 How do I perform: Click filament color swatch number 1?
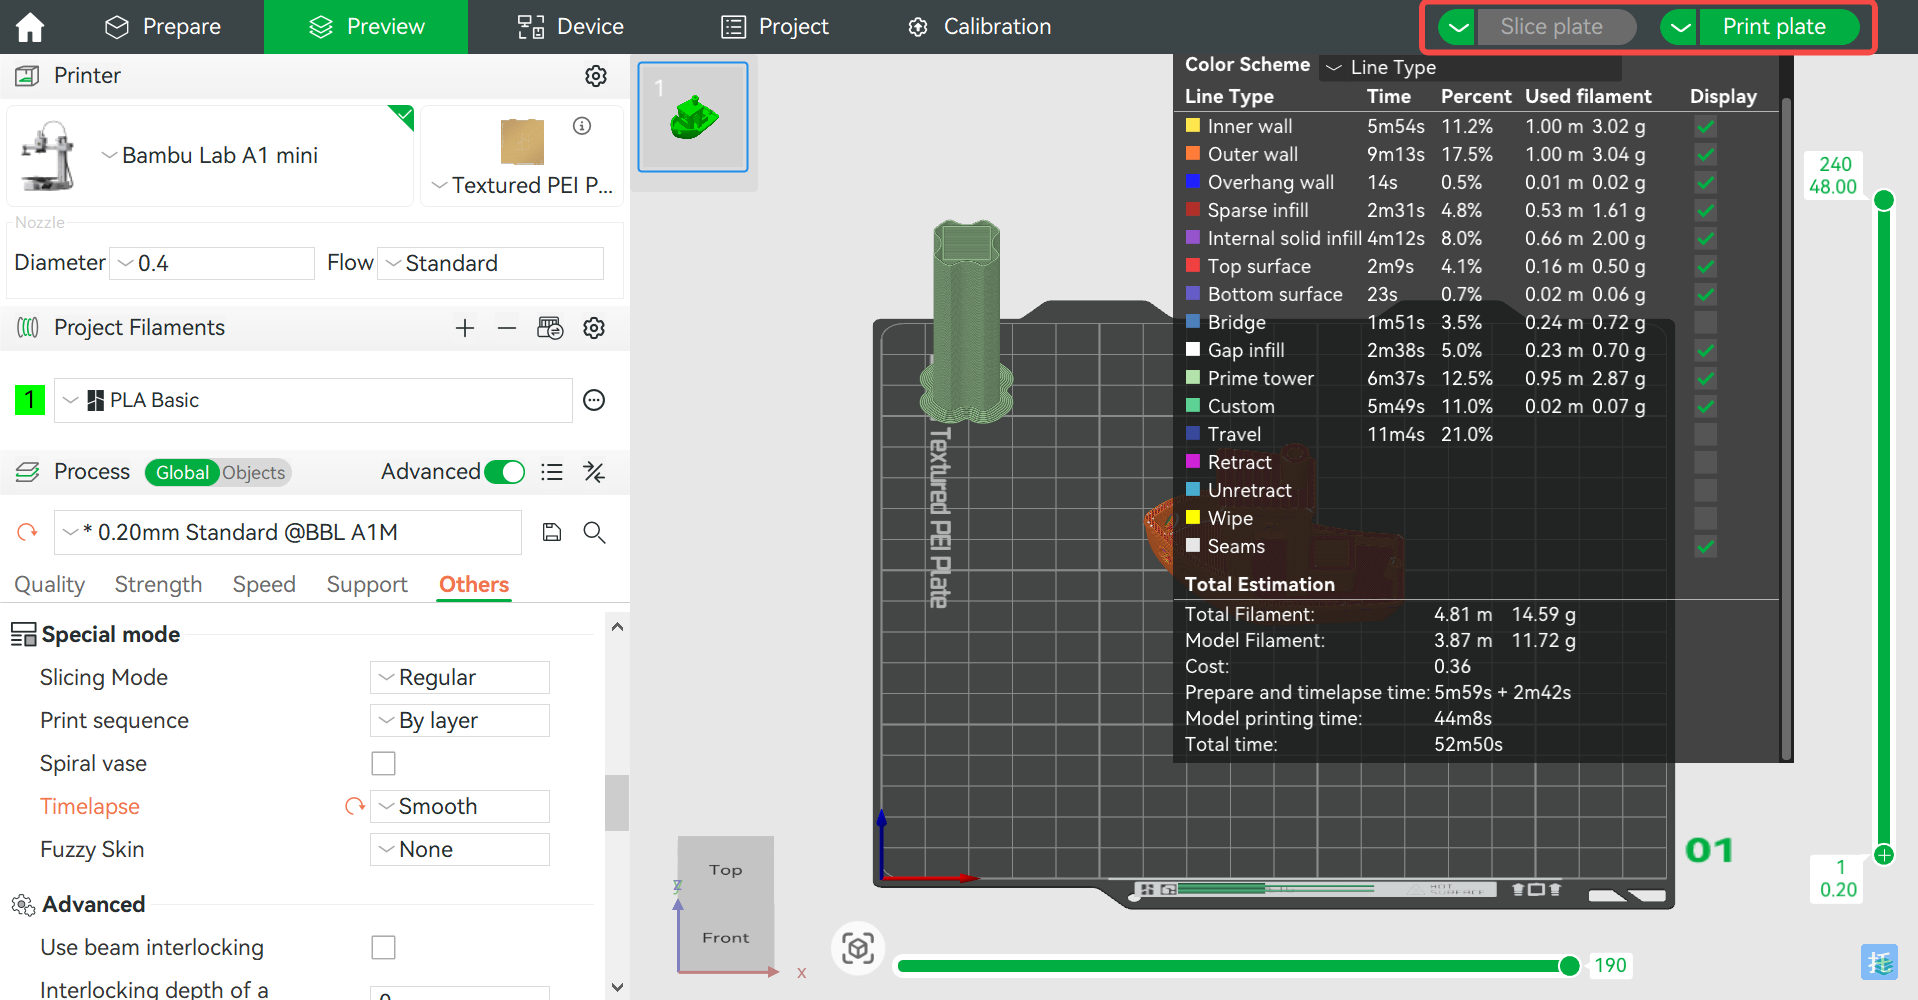(x=30, y=401)
